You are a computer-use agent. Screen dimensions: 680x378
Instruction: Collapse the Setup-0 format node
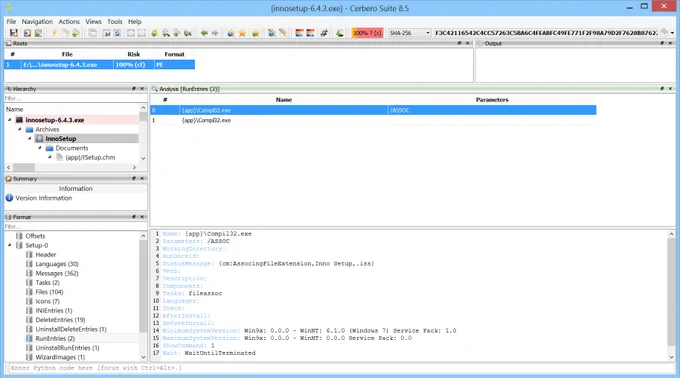pyautogui.click(x=10, y=245)
